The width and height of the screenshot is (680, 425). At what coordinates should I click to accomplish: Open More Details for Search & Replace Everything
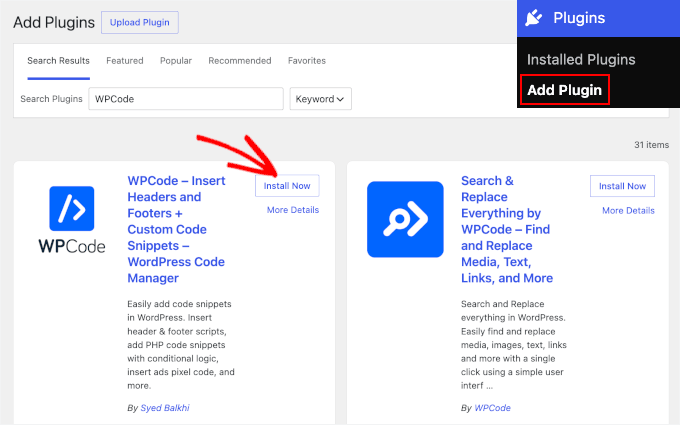click(628, 210)
